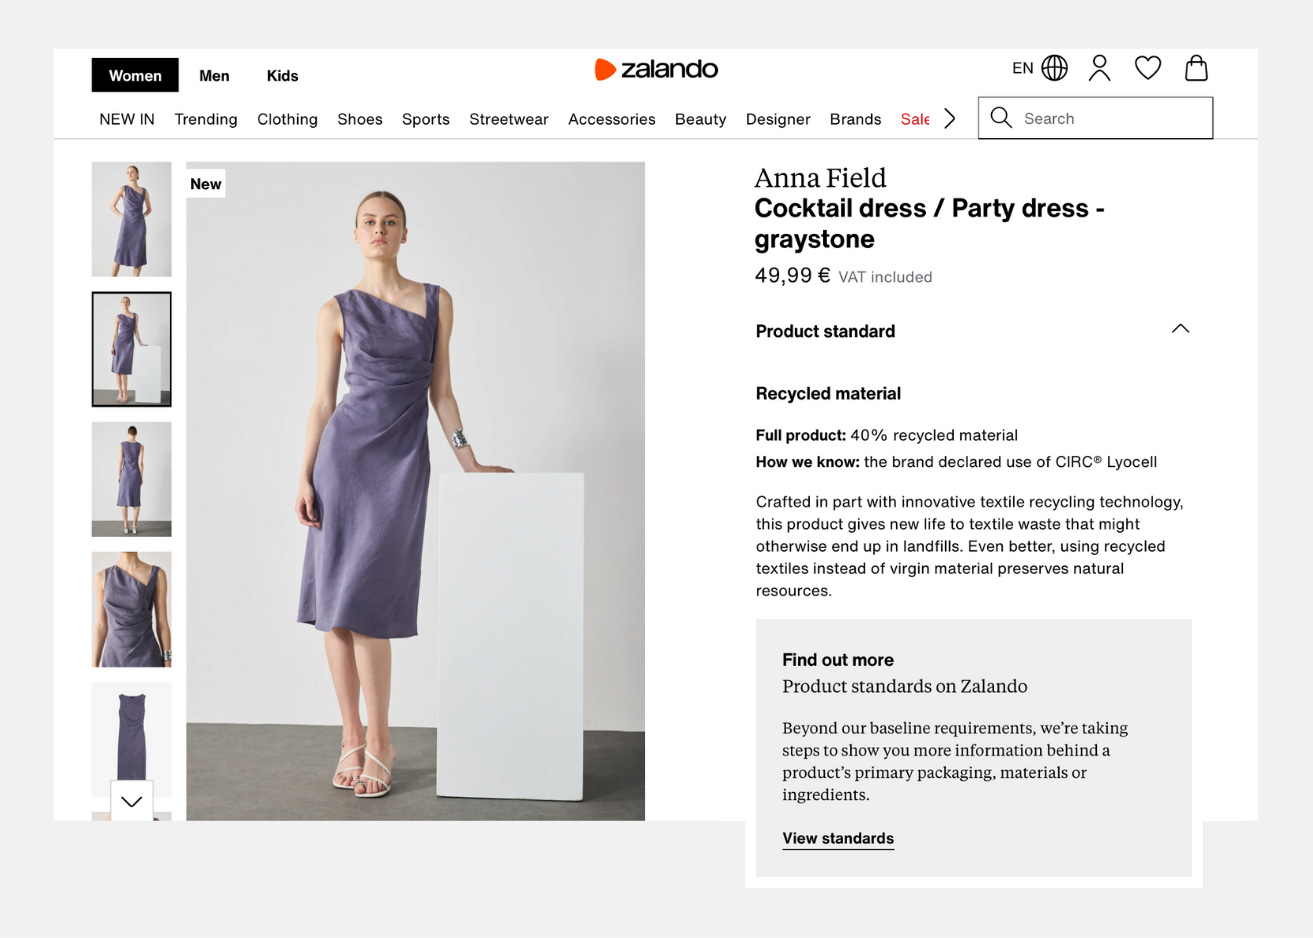This screenshot has width=1313, height=938.
Task: Open the Clothing category
Action: coord(287,119)
